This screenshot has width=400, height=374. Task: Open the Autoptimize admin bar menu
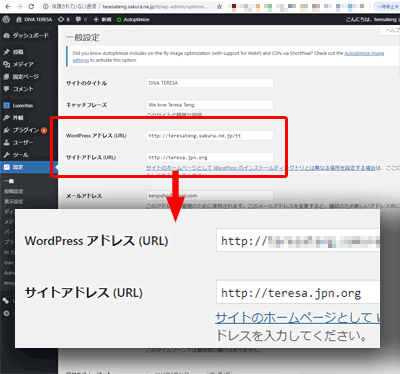coord(133,19)
